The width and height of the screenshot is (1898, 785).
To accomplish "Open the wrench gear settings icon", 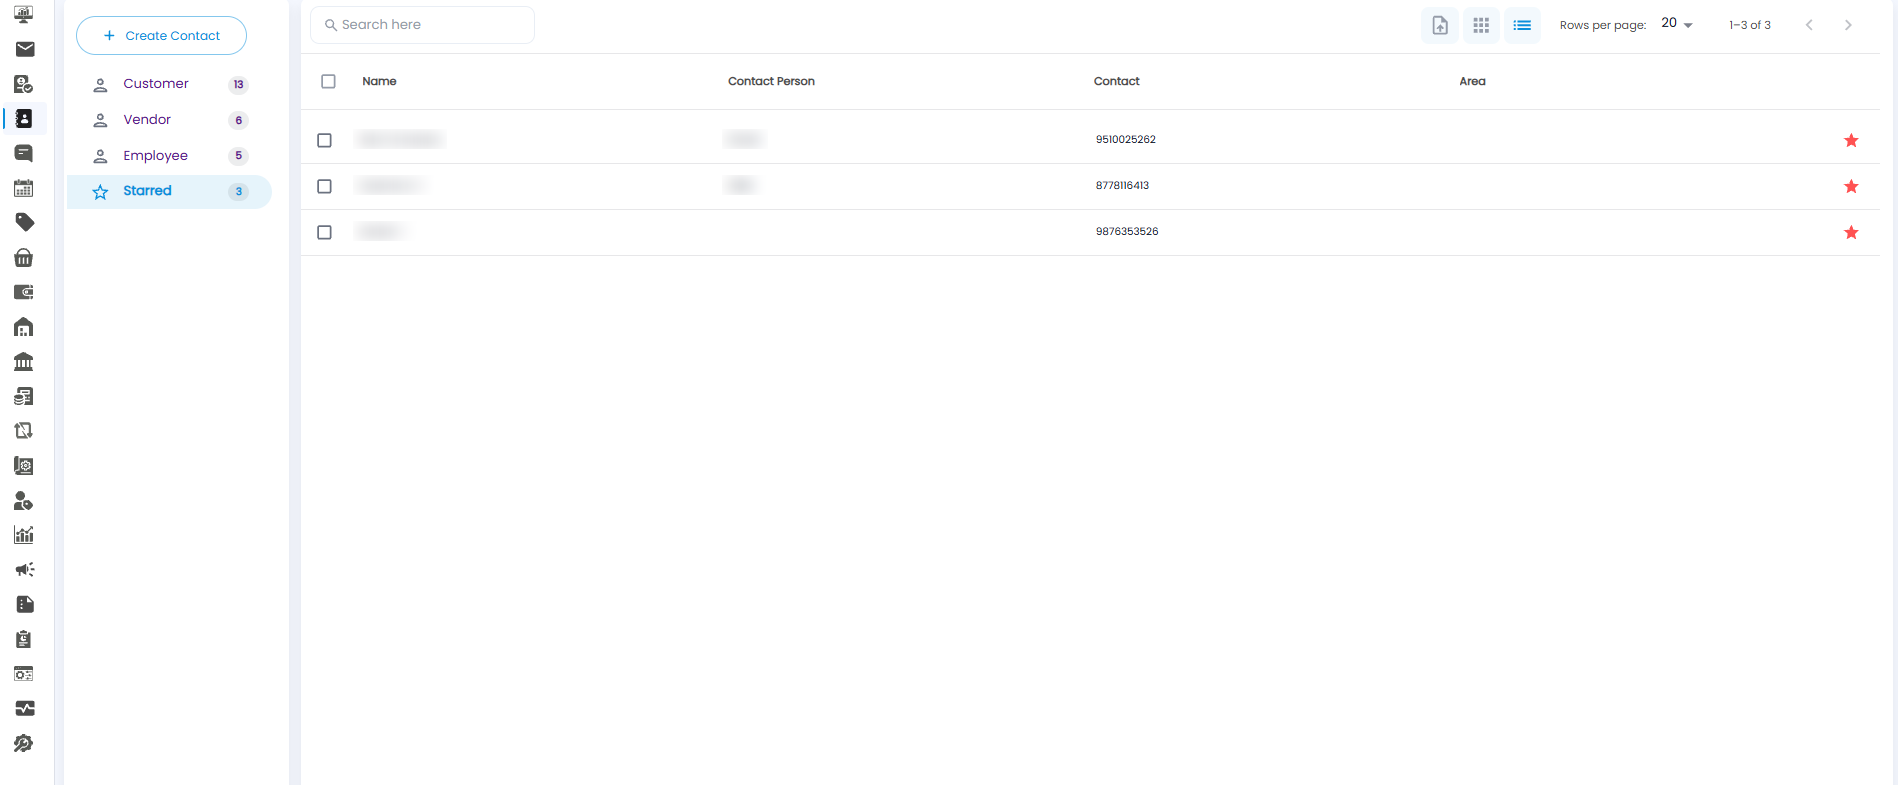I will (x=24, y=743).
